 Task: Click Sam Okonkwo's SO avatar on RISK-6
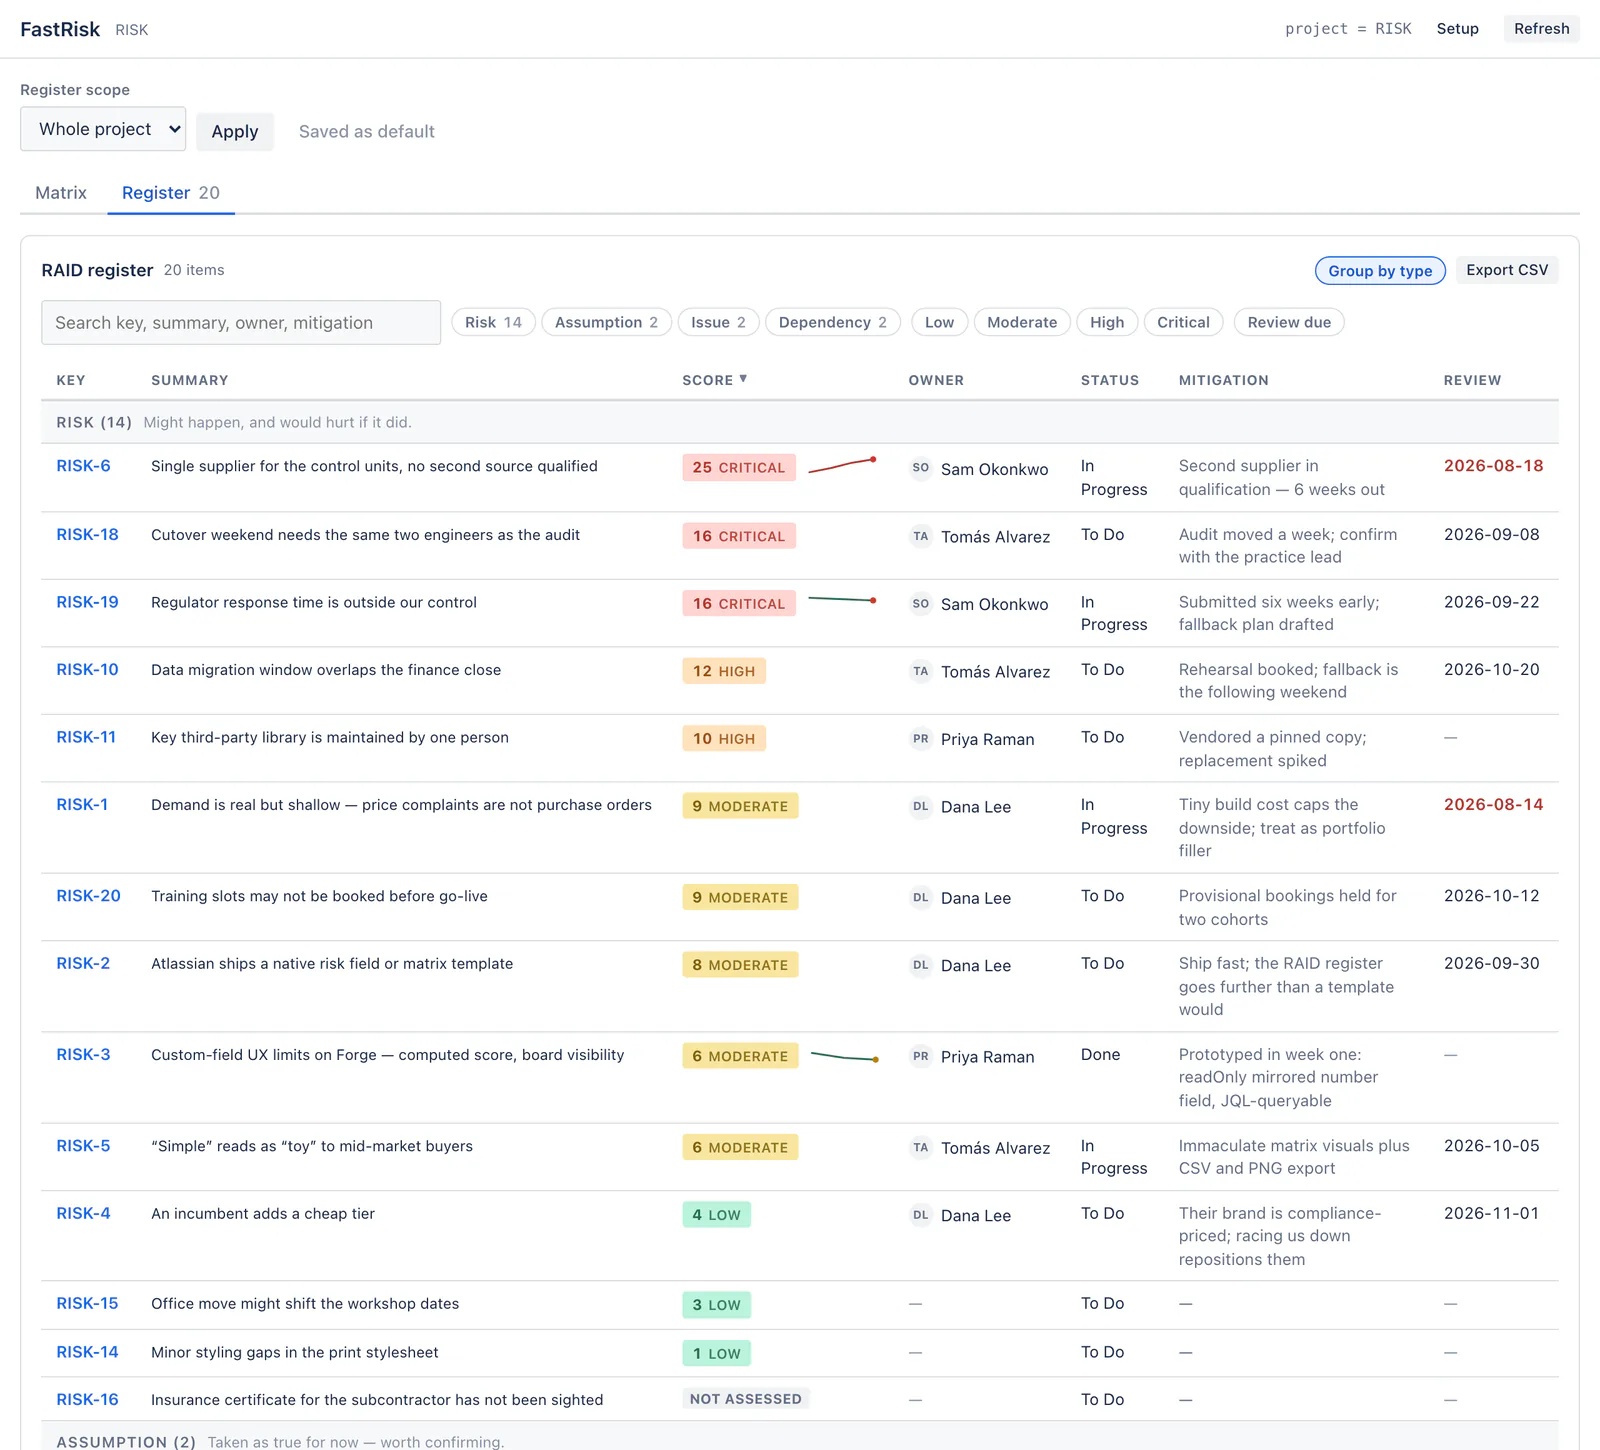921,468
